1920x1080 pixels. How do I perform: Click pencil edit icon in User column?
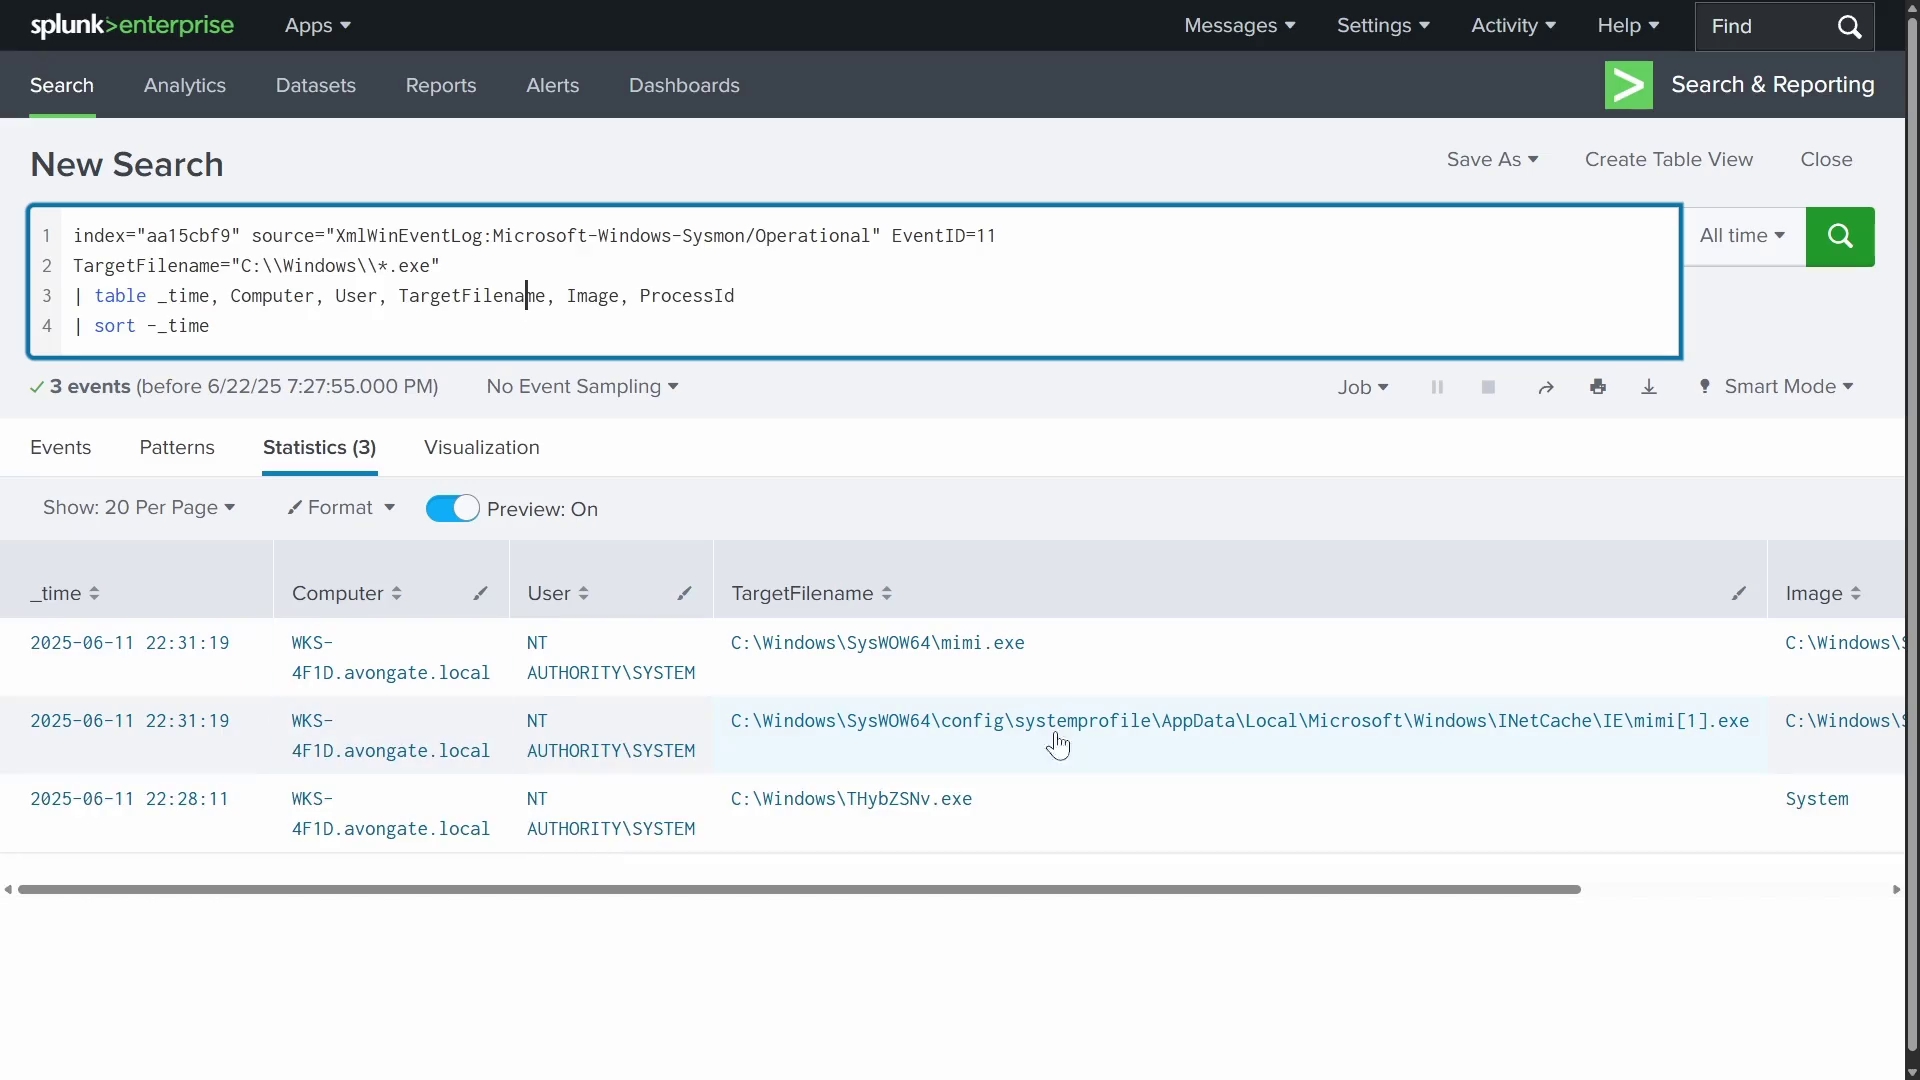(x=685, y=594)
